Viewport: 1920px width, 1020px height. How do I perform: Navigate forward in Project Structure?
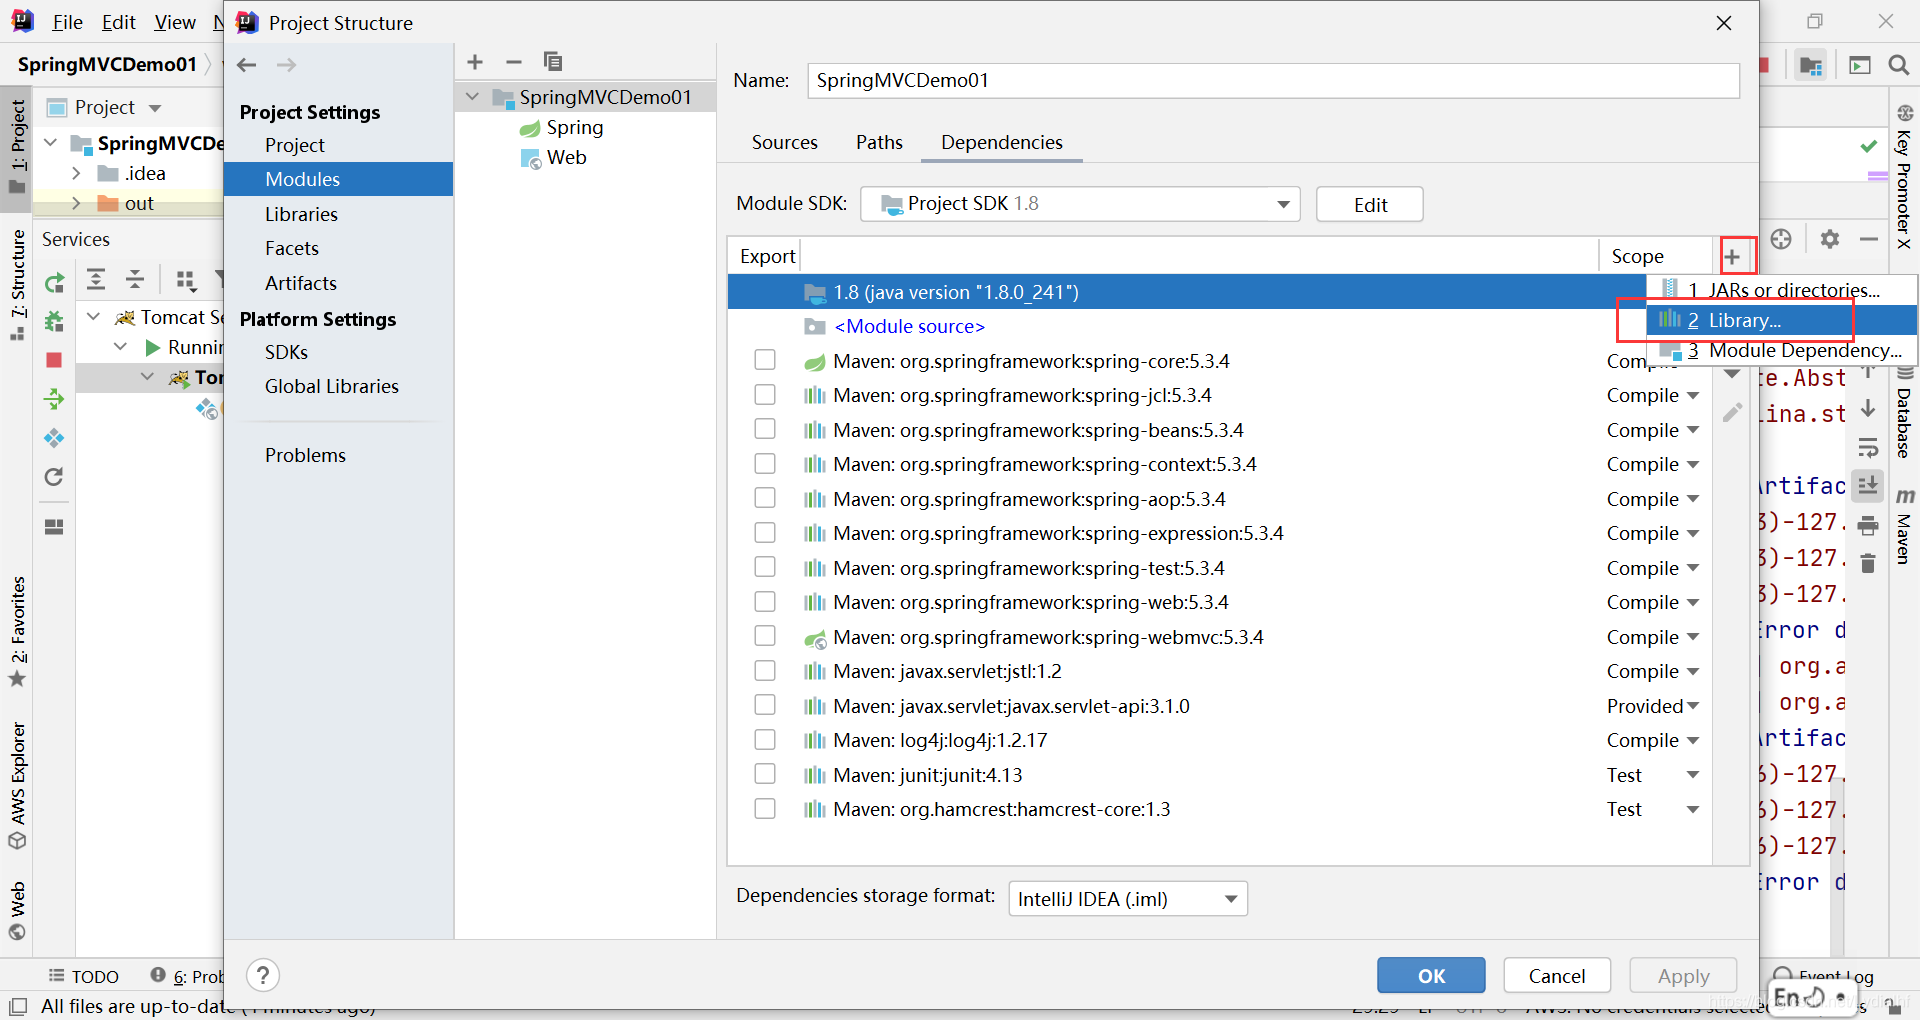pos(286,65)
